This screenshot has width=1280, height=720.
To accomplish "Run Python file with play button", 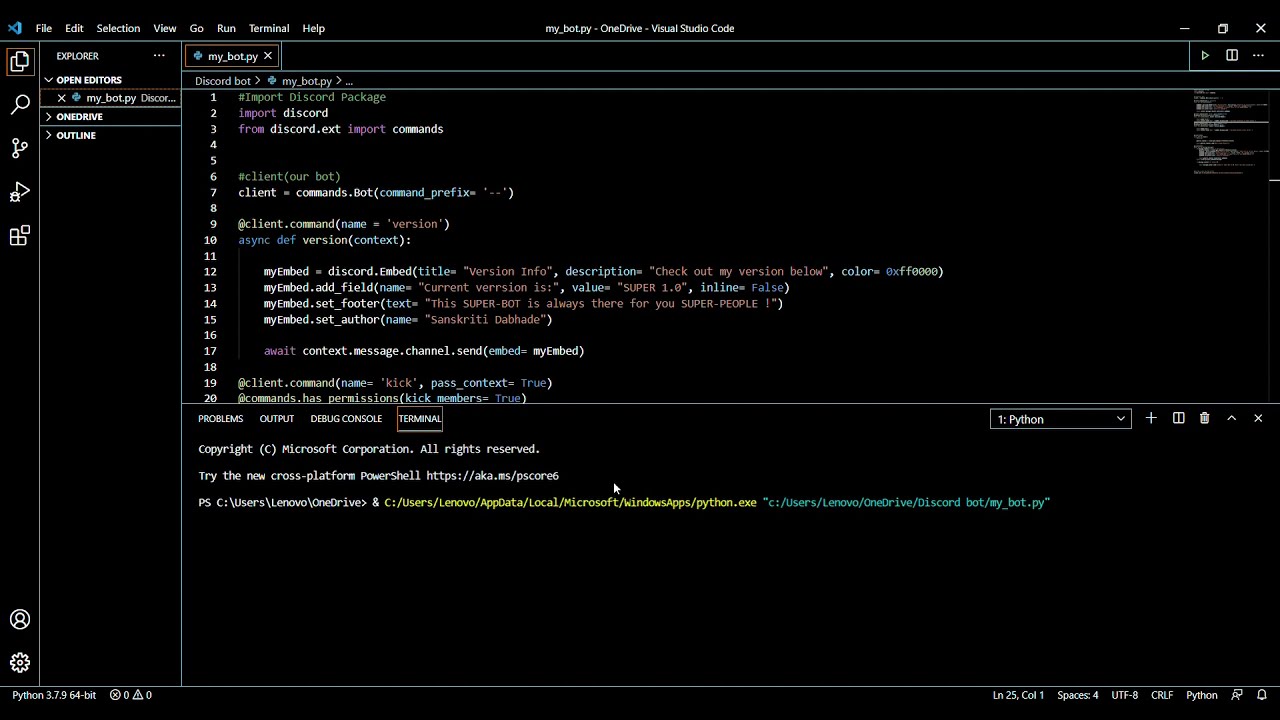I will pos(1205,56).
